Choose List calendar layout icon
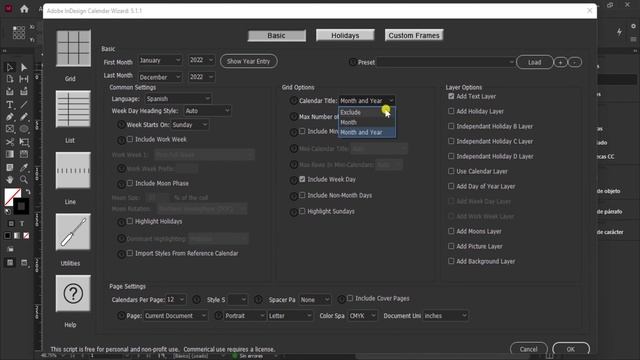 point(73,109)
